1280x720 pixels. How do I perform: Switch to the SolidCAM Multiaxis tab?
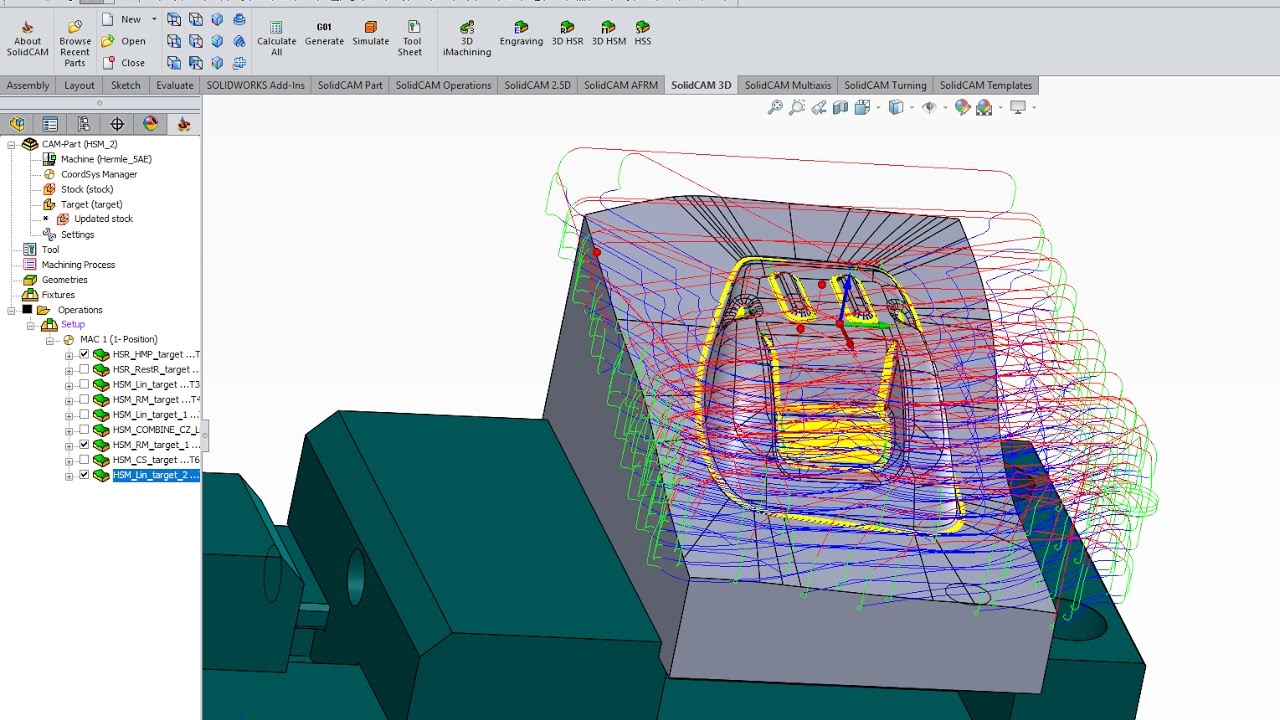pos(787,85)
